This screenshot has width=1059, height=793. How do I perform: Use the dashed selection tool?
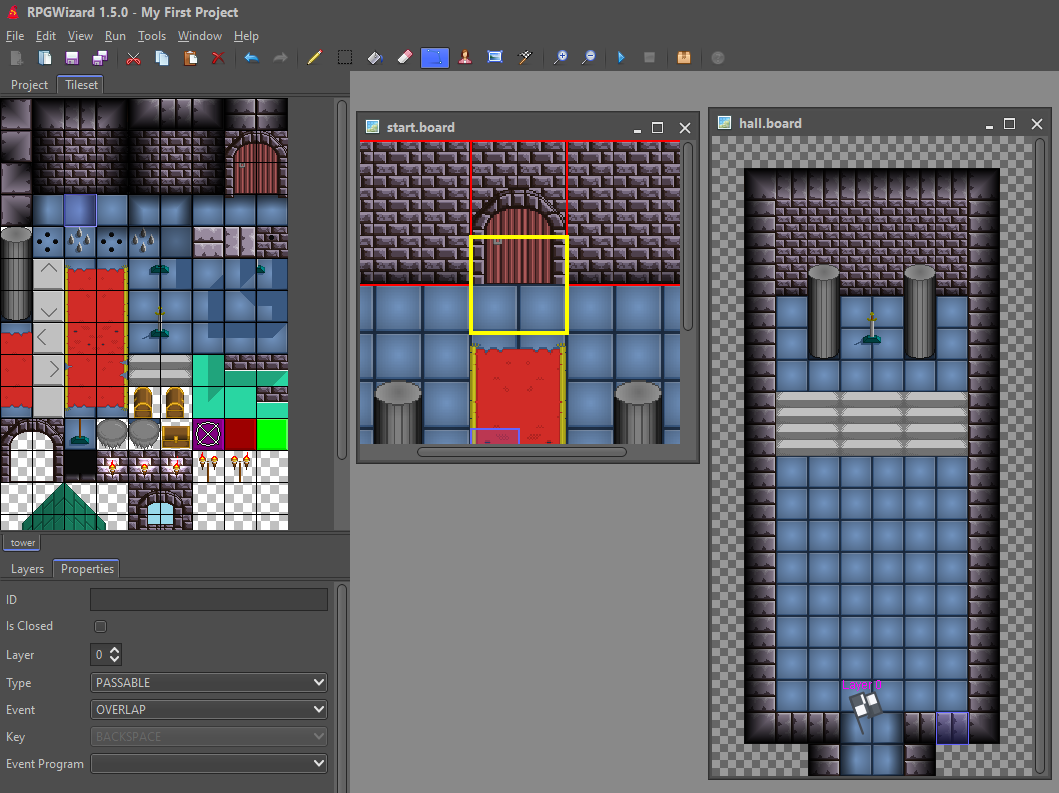coord(344,58)
